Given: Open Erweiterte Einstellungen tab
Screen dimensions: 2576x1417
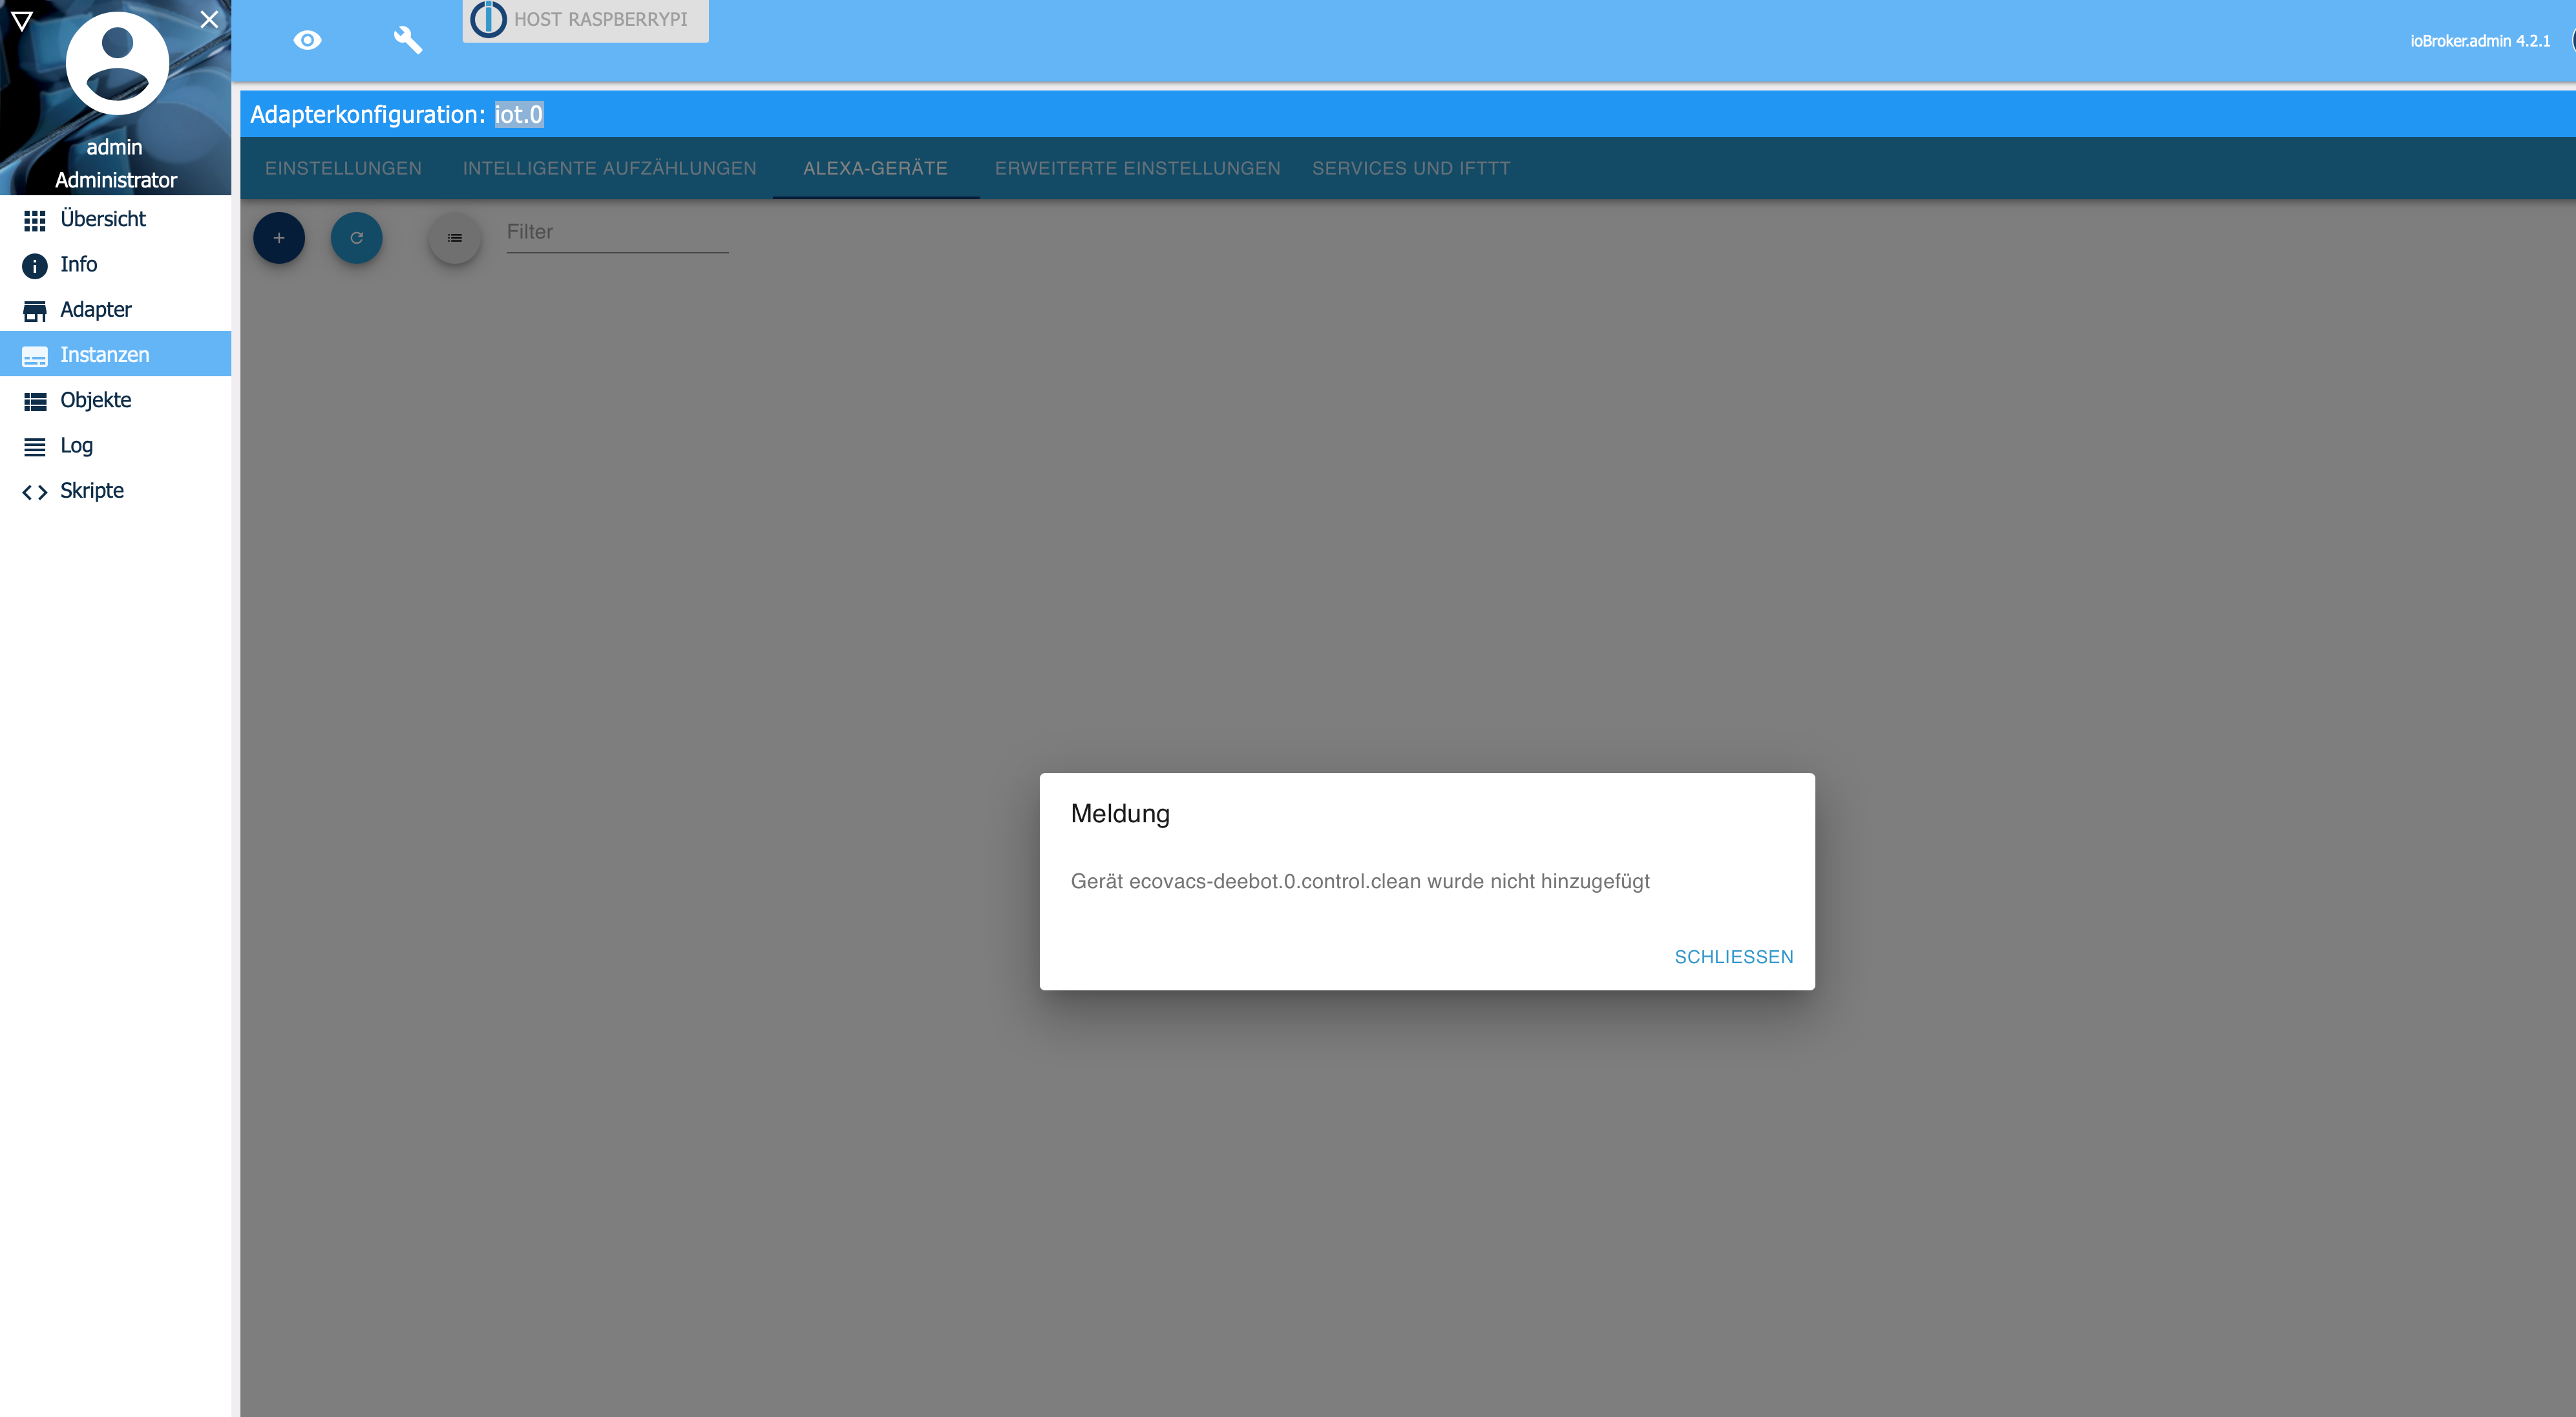Looking at the screenshot, I should coord(1137,168).
